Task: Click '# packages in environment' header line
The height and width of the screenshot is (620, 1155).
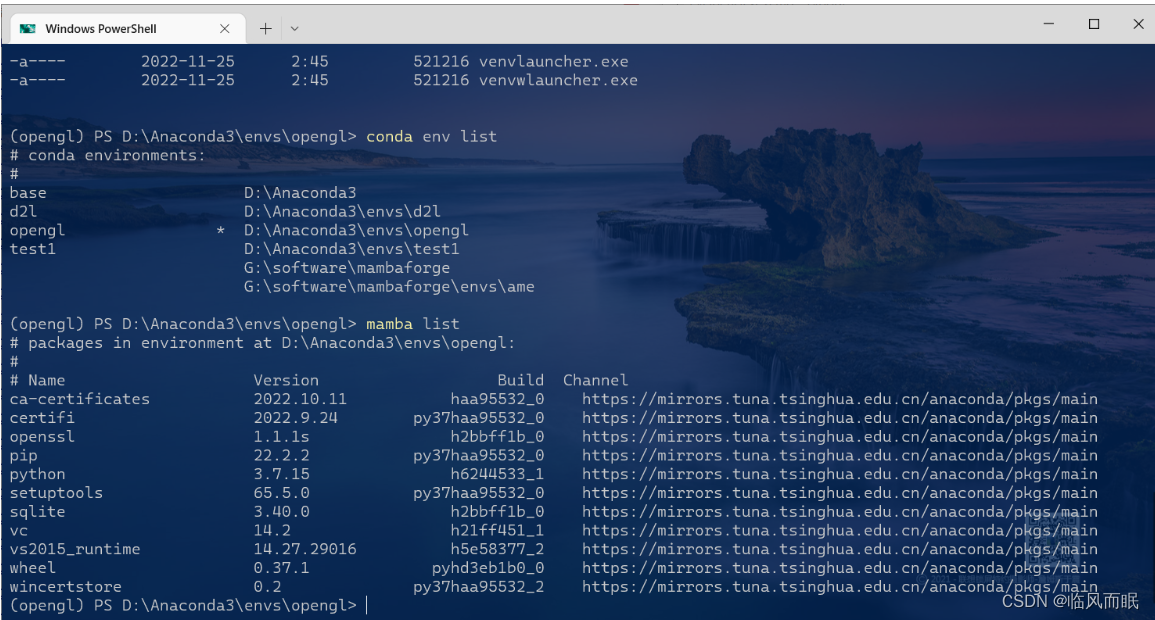Action: [262, 343]
